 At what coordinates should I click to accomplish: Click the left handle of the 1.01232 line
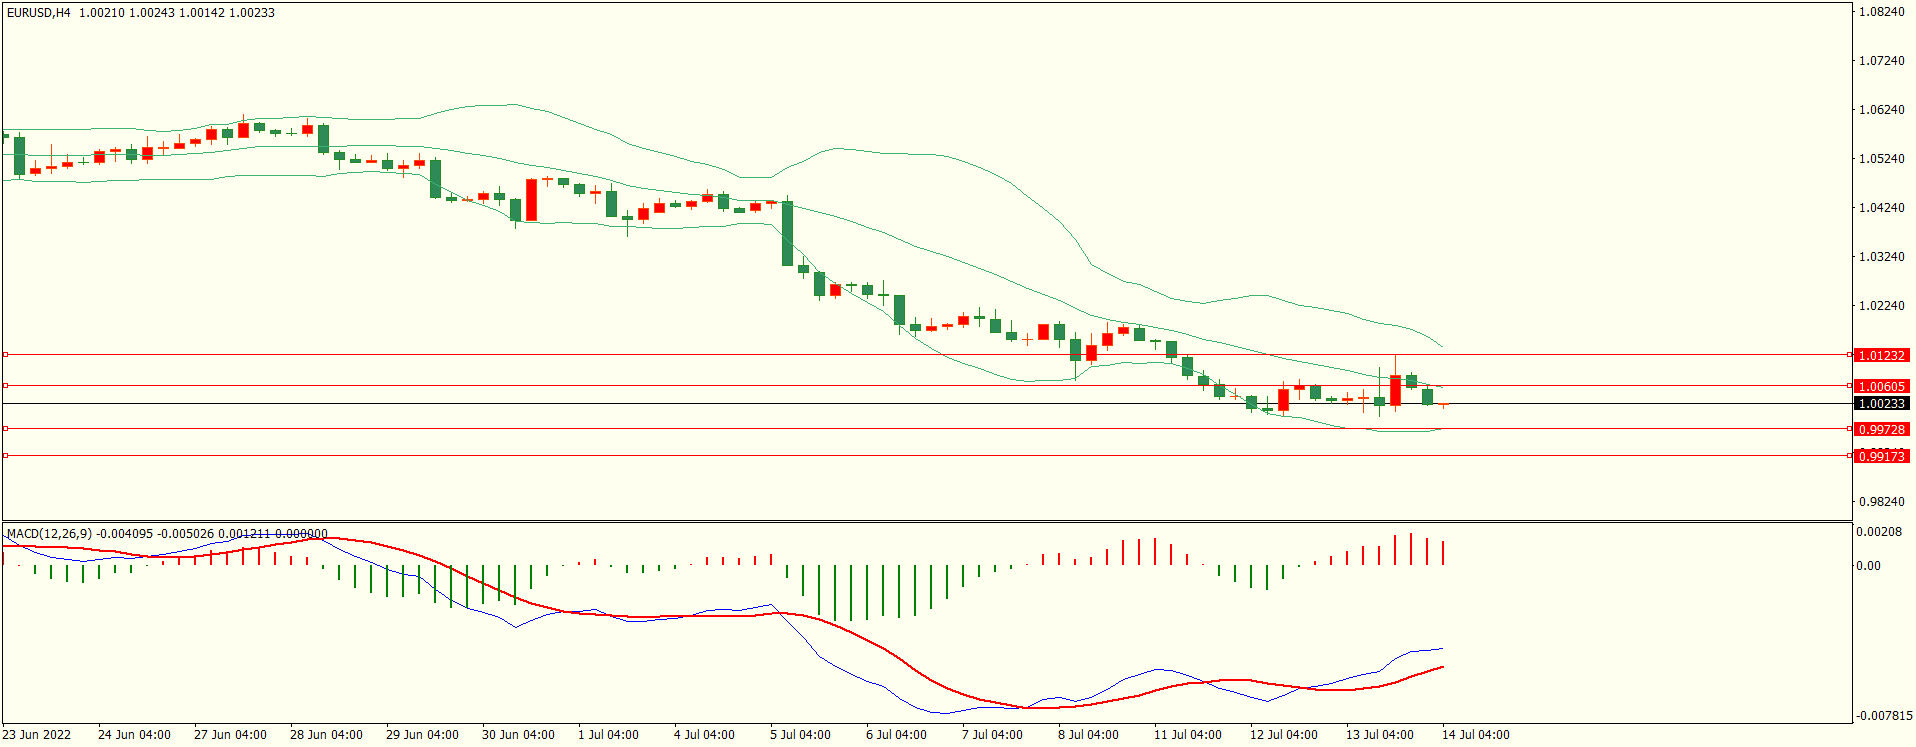pyautogui.click(x=5, y=355)
